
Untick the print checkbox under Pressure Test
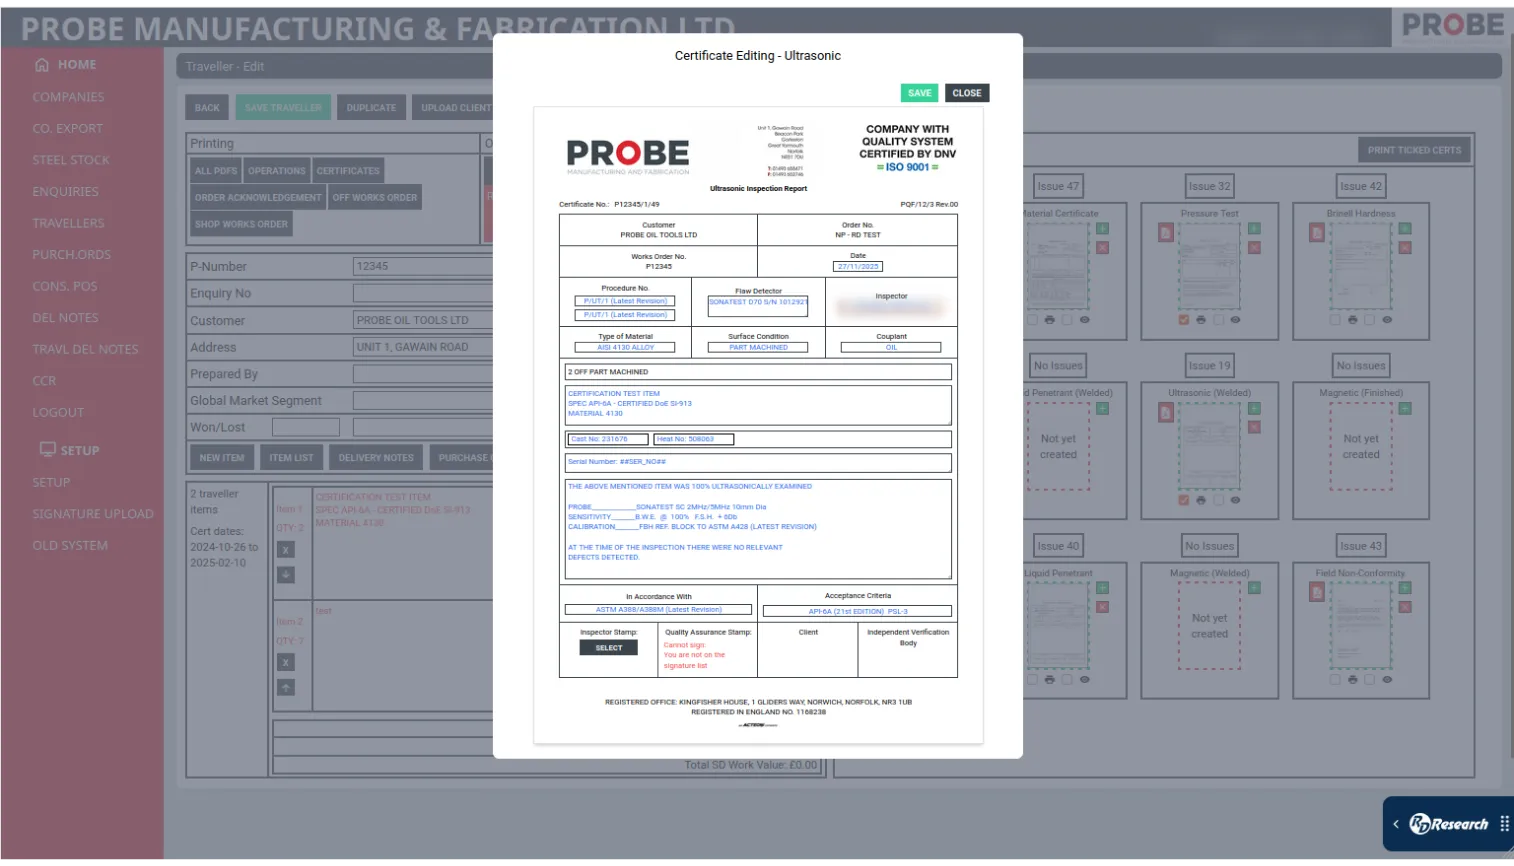[1184, 320]
